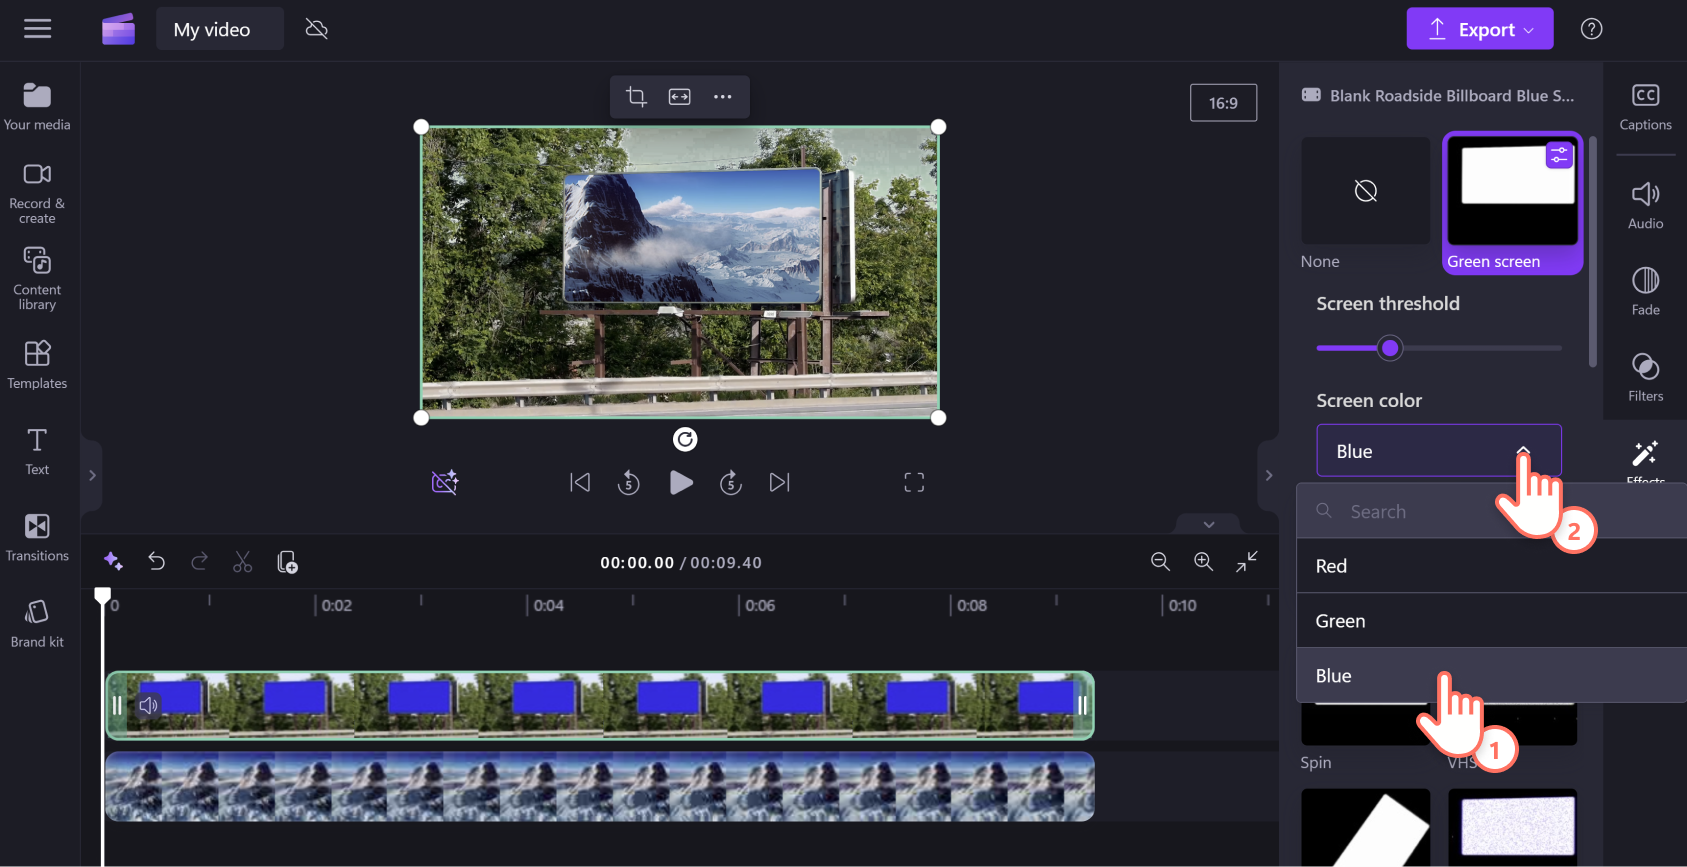Select the None effect thumbnail
Screen dimensions: 1687x867
point(1365,191)
